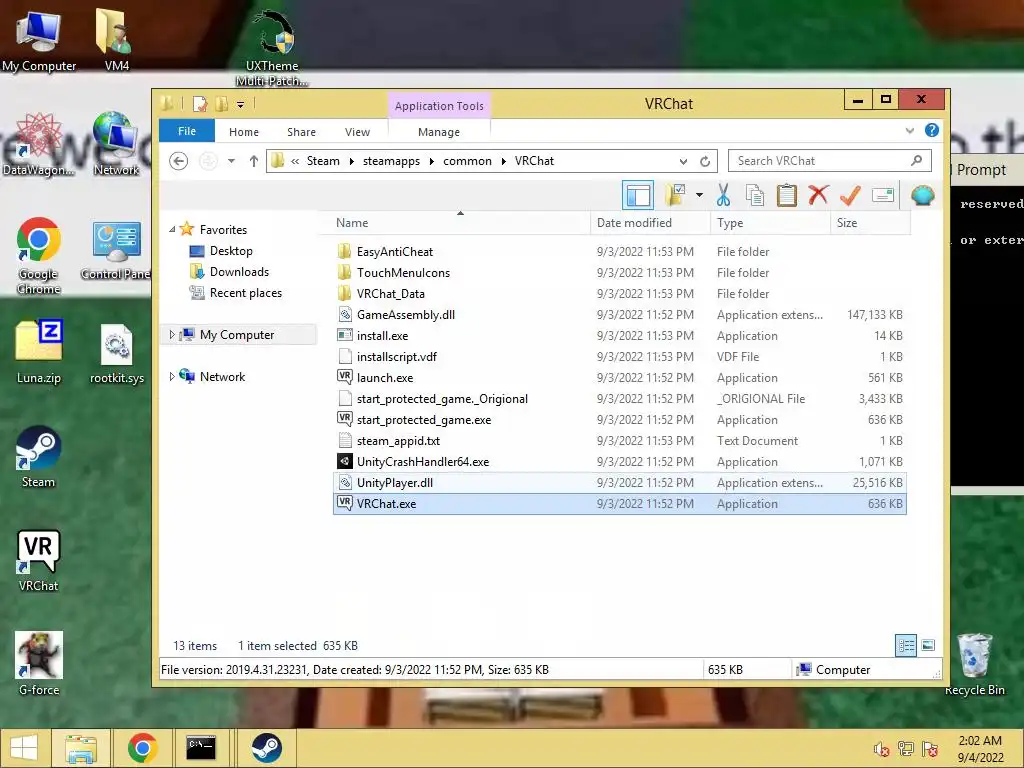Viewport: 1024px width, 768px height.
Task: Click the muted volume tray icon
Action: [x=881, y=749]
